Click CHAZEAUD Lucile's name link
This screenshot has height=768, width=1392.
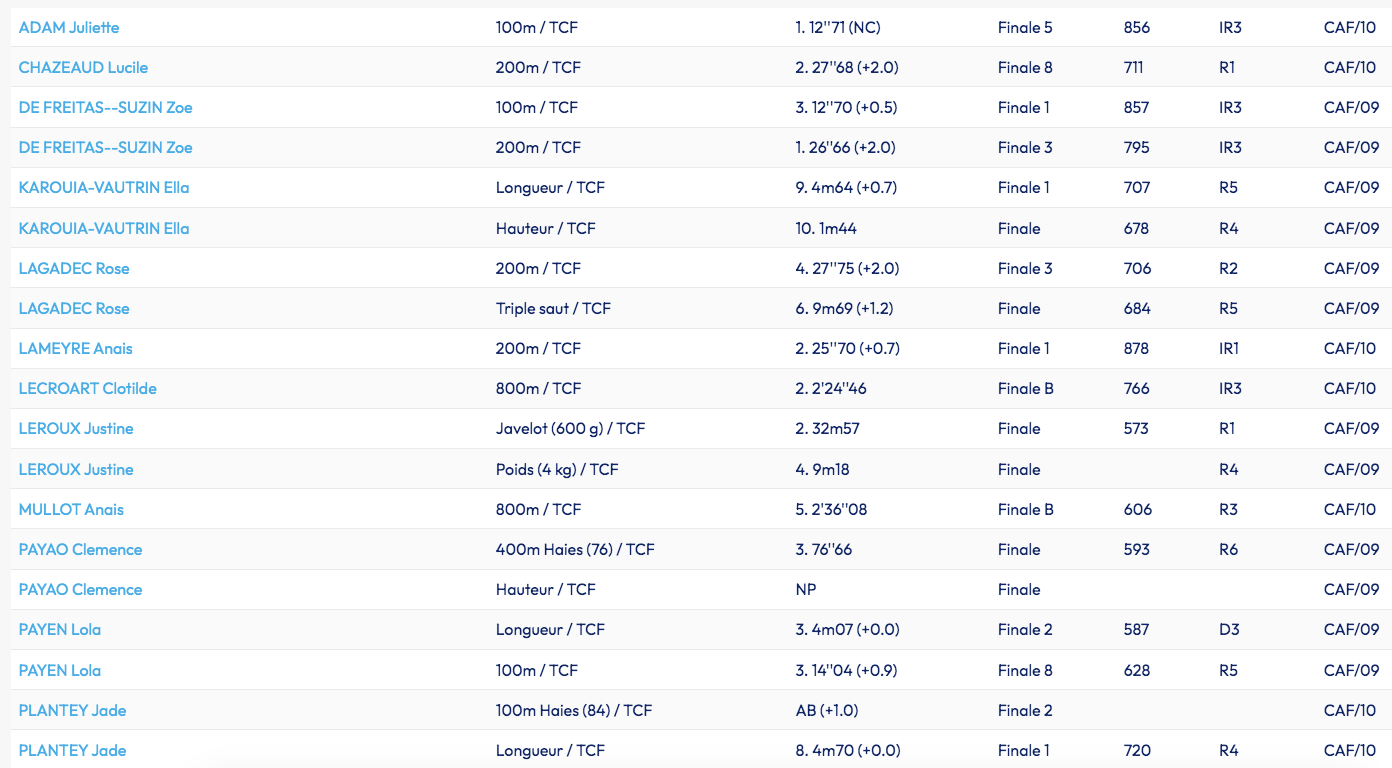[x=83, y=67]
